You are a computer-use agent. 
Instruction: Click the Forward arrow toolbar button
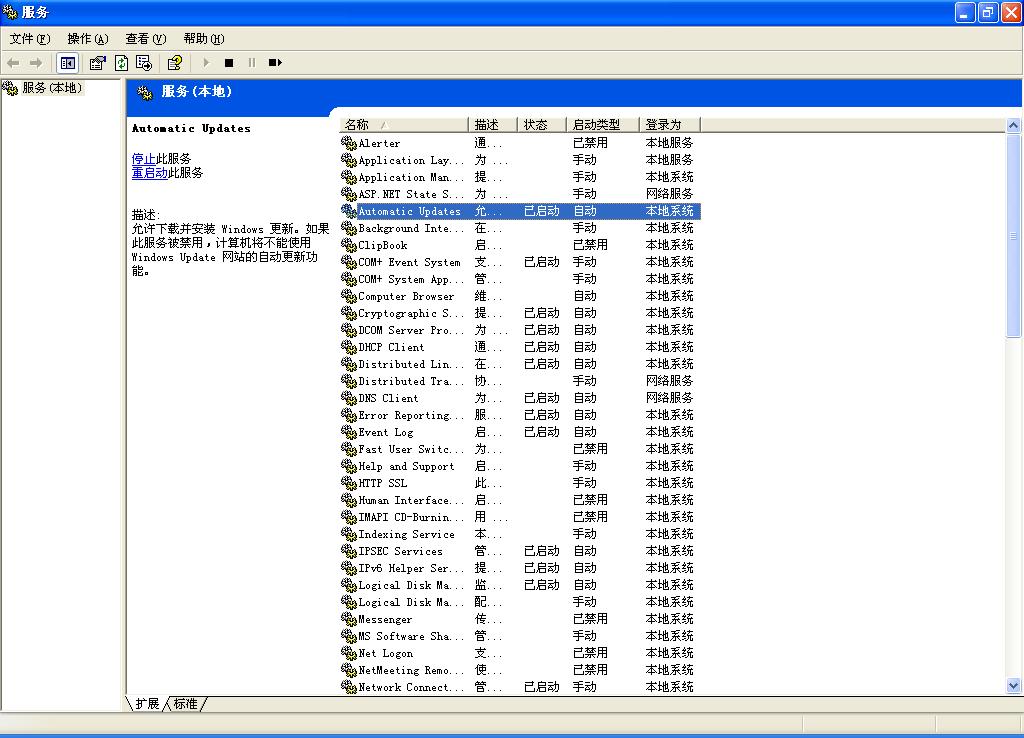pyautogui.click(x=36, y=63)
